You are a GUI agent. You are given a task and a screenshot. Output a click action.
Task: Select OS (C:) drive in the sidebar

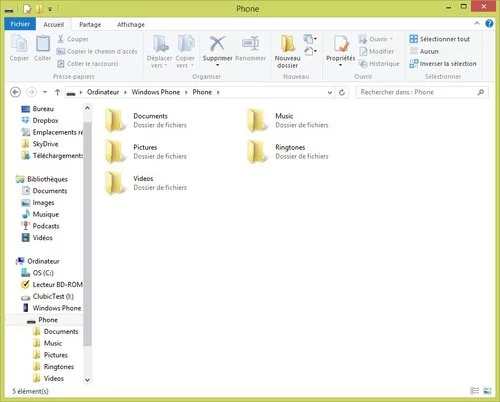click(x=37, y=273)
